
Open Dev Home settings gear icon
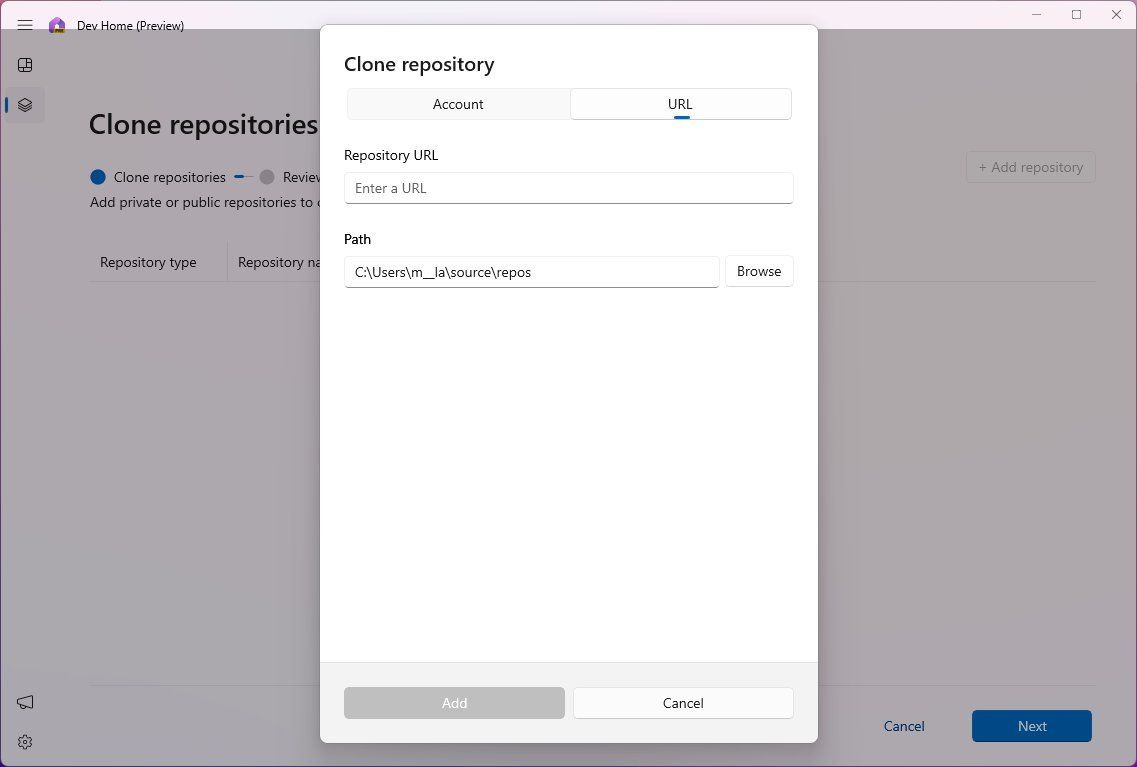pos(24,742)
